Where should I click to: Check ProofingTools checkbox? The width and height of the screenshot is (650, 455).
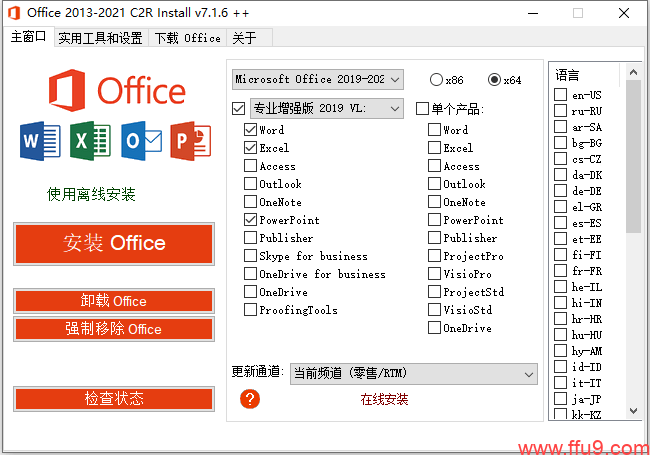coord(250,310)
